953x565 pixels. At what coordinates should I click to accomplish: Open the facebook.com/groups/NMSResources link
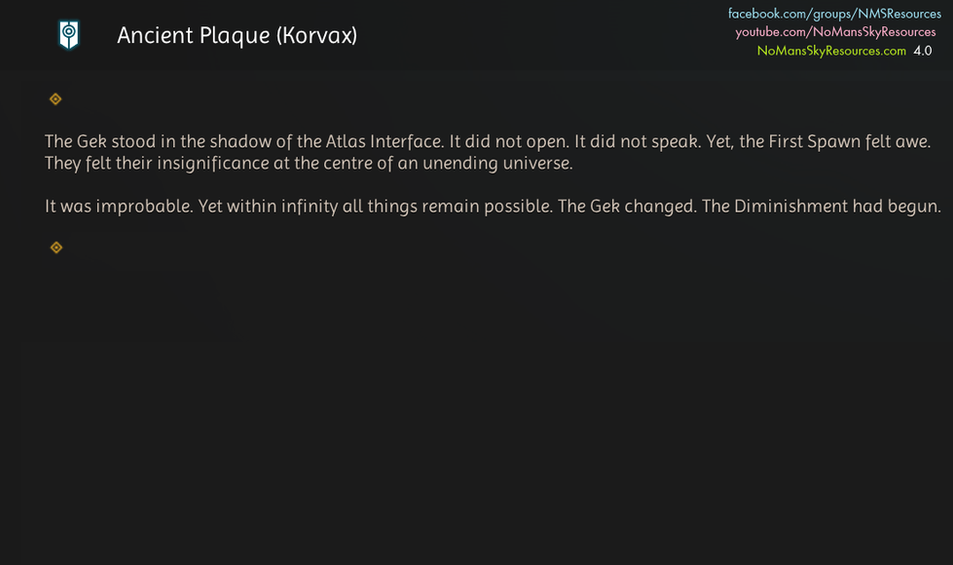834,14
